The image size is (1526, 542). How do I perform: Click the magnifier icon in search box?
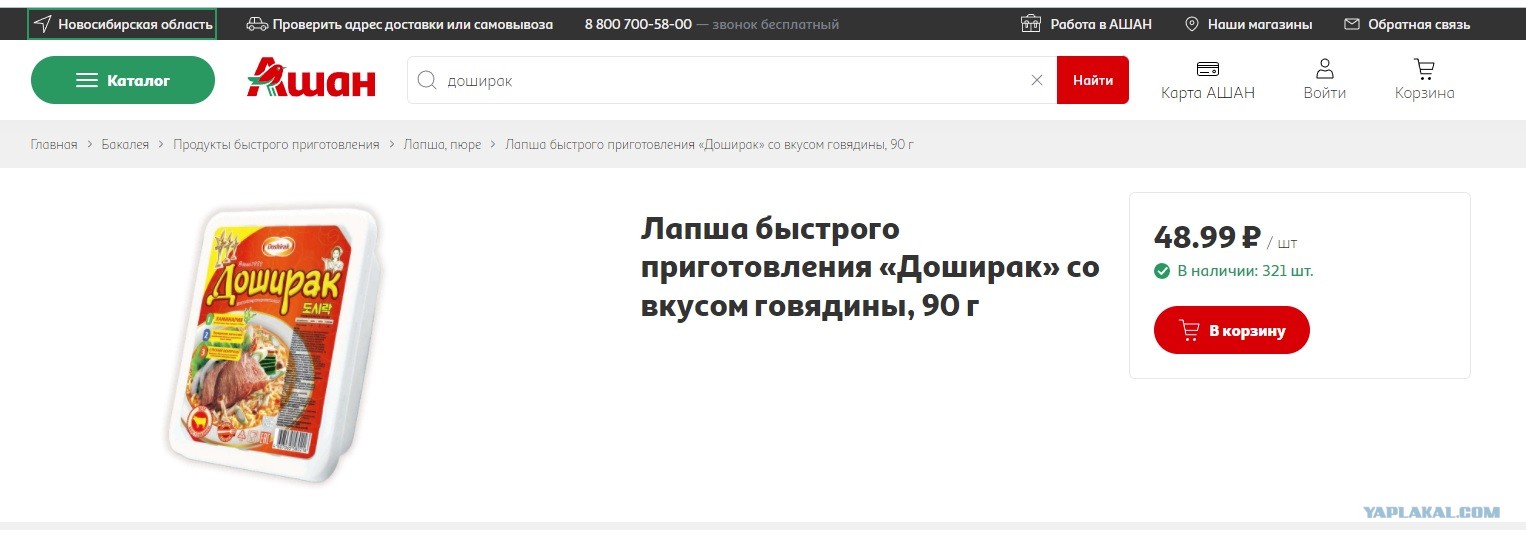click(x=427, y=81)
